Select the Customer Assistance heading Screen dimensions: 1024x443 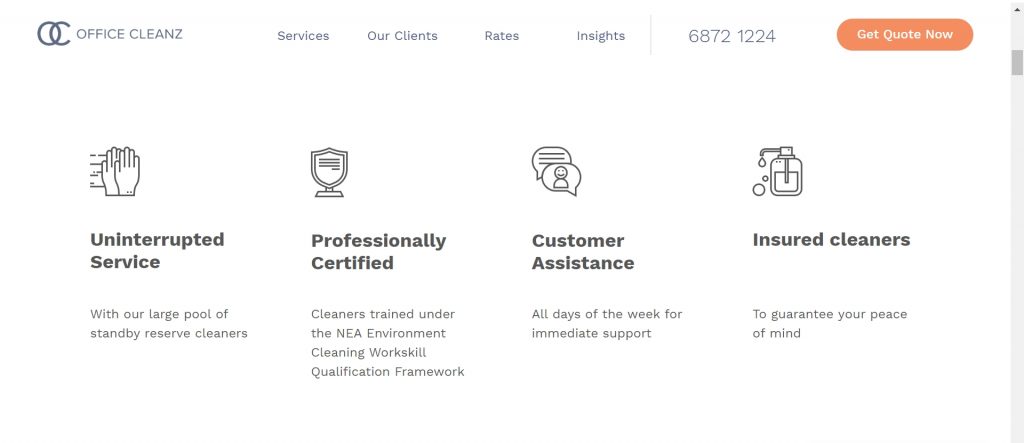583,252
